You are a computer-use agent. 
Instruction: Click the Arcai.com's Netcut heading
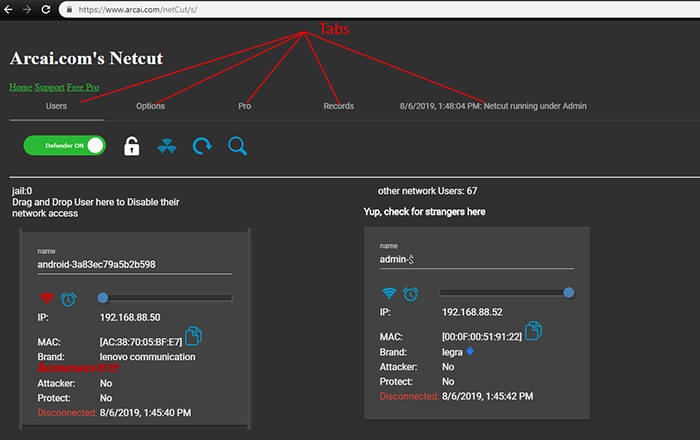[x=86, y=58]
